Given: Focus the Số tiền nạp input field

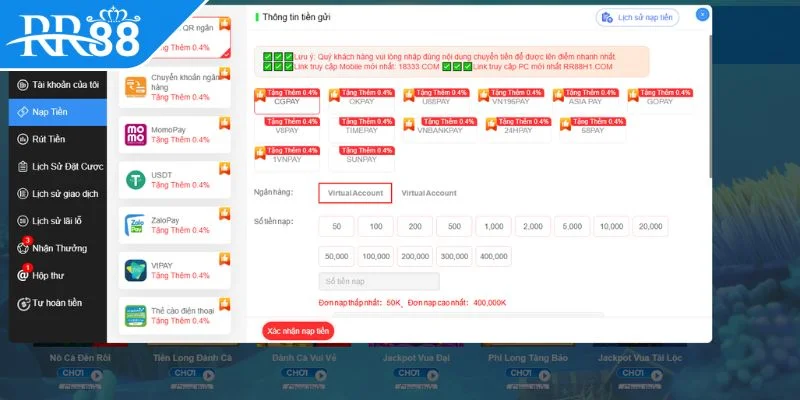Looking at the screenshot, I should [x=379, y=282].
